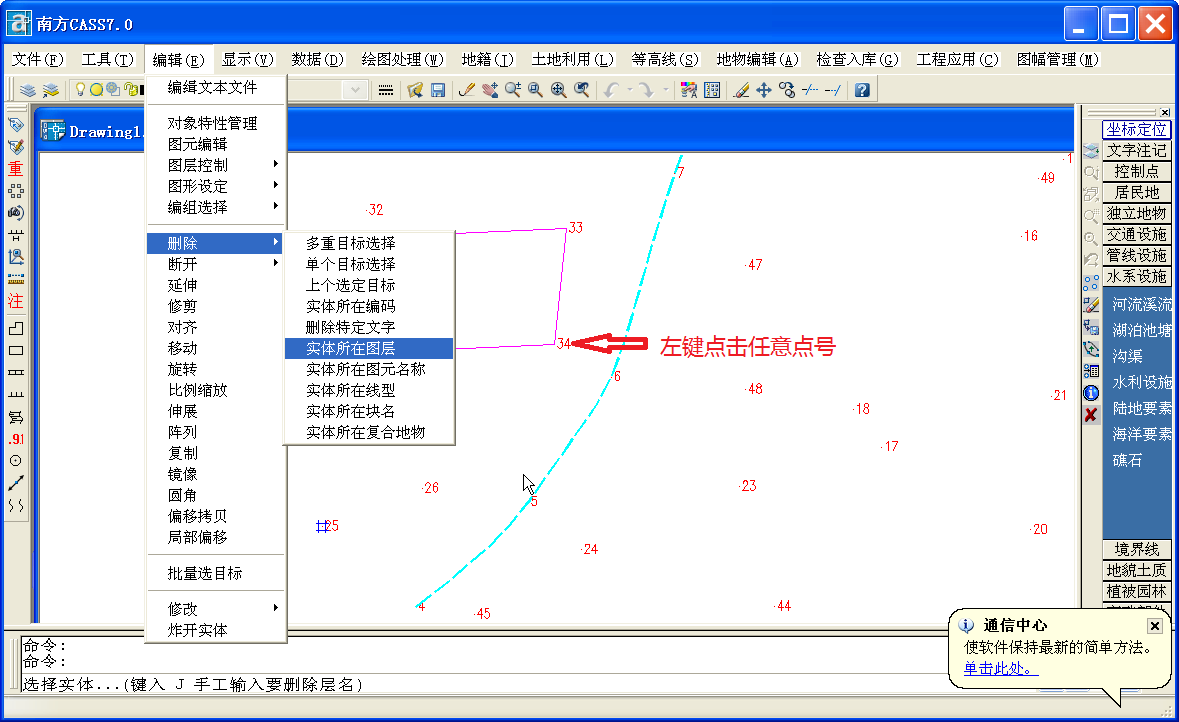Click the blue info icon in right strip
1179x722 pixels.
click(x=1091, y=393)
